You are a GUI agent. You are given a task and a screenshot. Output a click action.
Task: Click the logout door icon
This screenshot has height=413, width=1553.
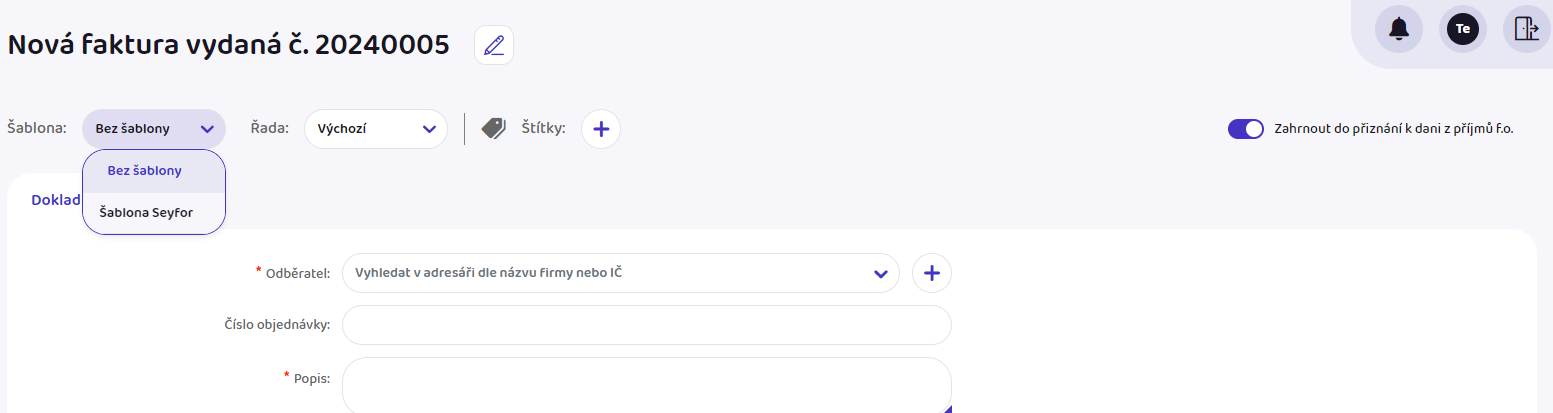click(x=1527, y=29)
